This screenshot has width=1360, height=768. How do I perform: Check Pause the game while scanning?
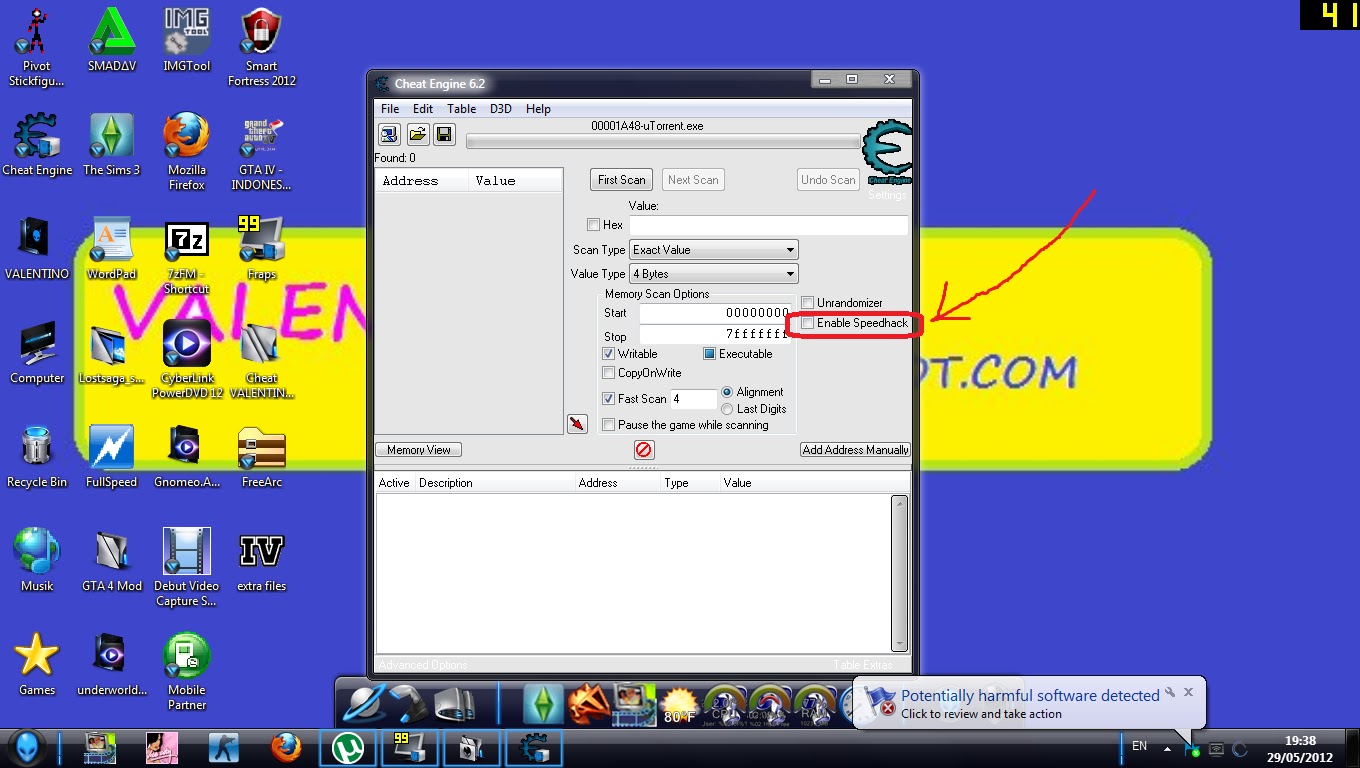coord(609,425)
